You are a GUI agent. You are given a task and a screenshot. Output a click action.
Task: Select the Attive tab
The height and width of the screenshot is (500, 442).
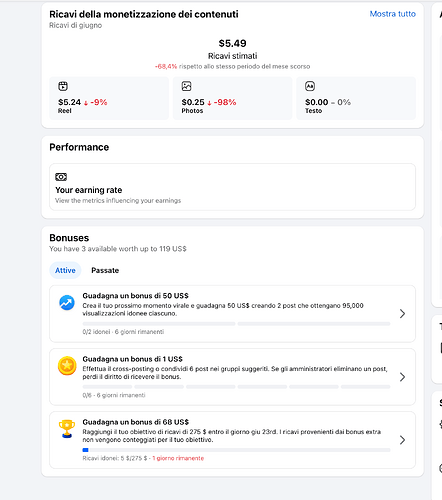tap(65, 270)
